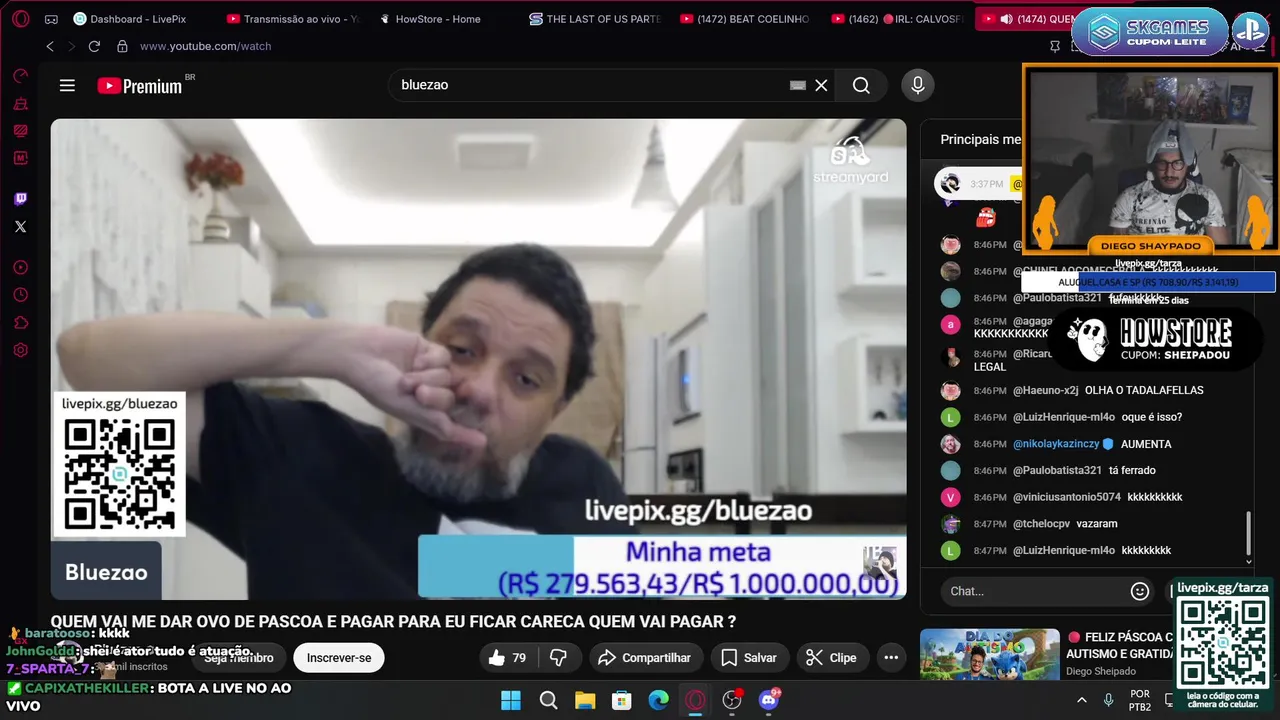Click the padlock site info icon
Image resolution: width=1280 pixels, height=720 pixels.
(x=122, y=46)
